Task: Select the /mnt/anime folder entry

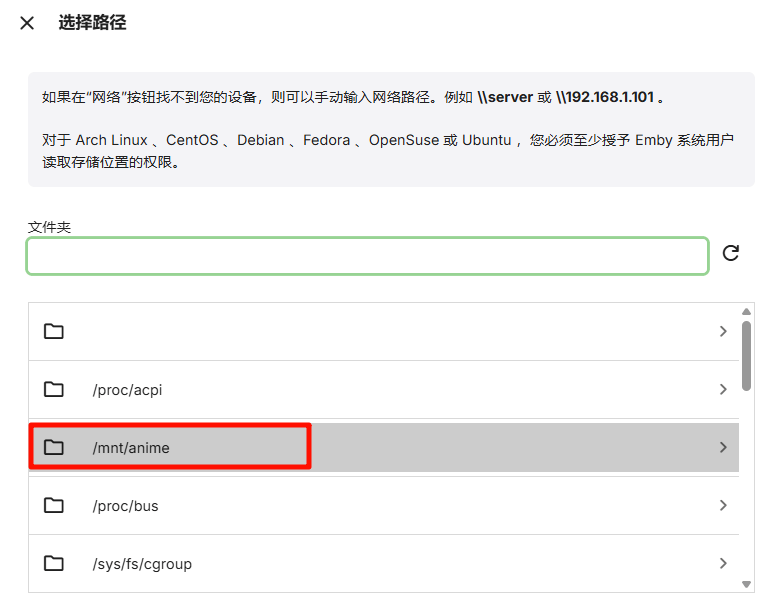Action: click(131, 448)
